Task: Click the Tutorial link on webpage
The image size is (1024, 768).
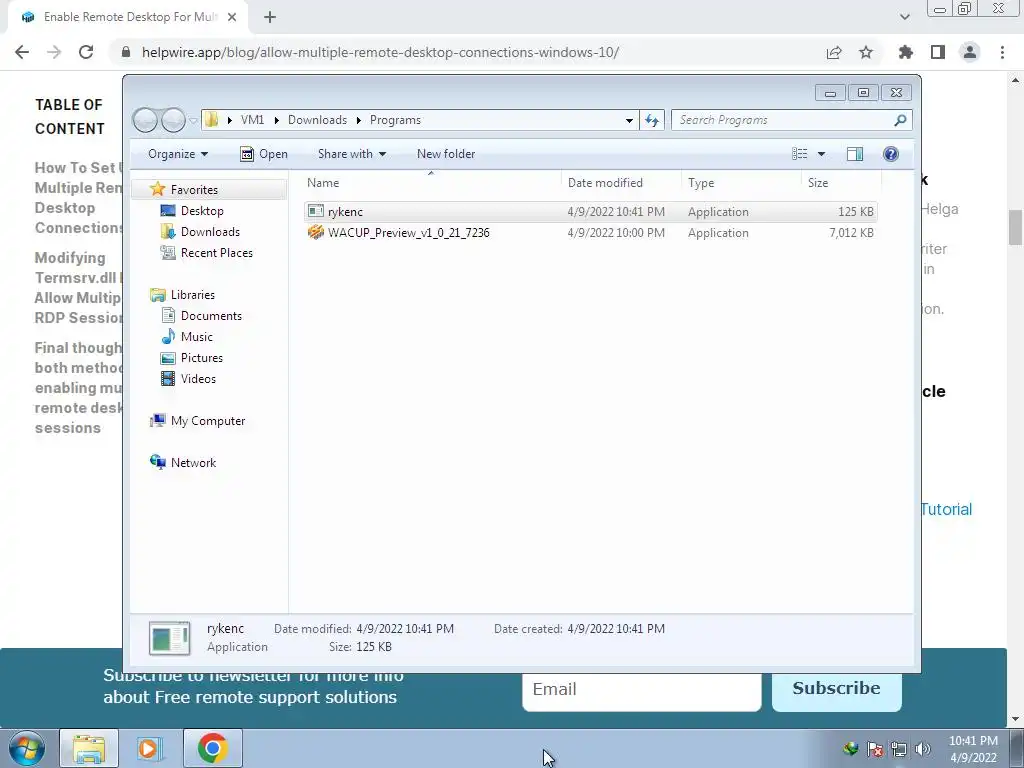Action: 946,509
